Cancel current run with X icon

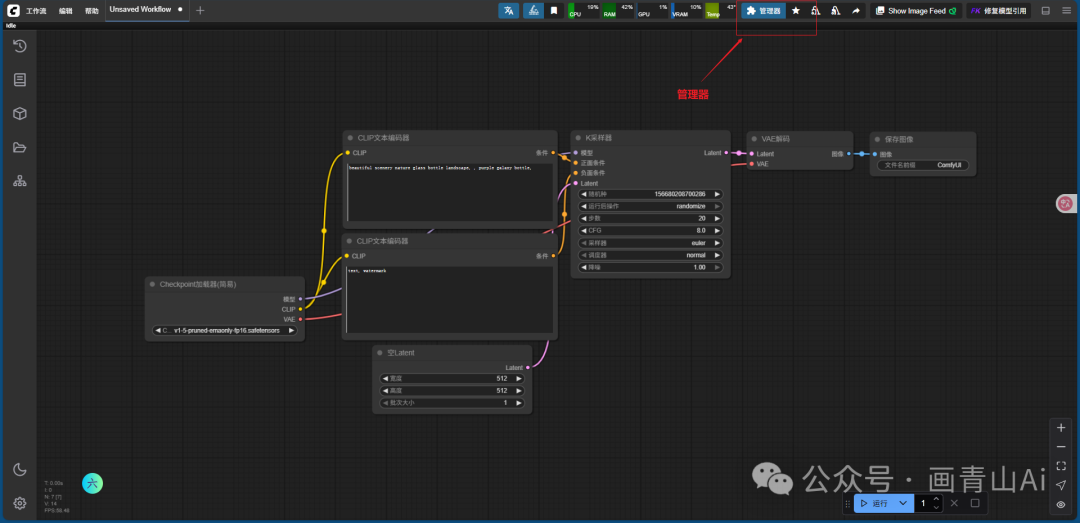pyautogui.click(x=955, y=503)
